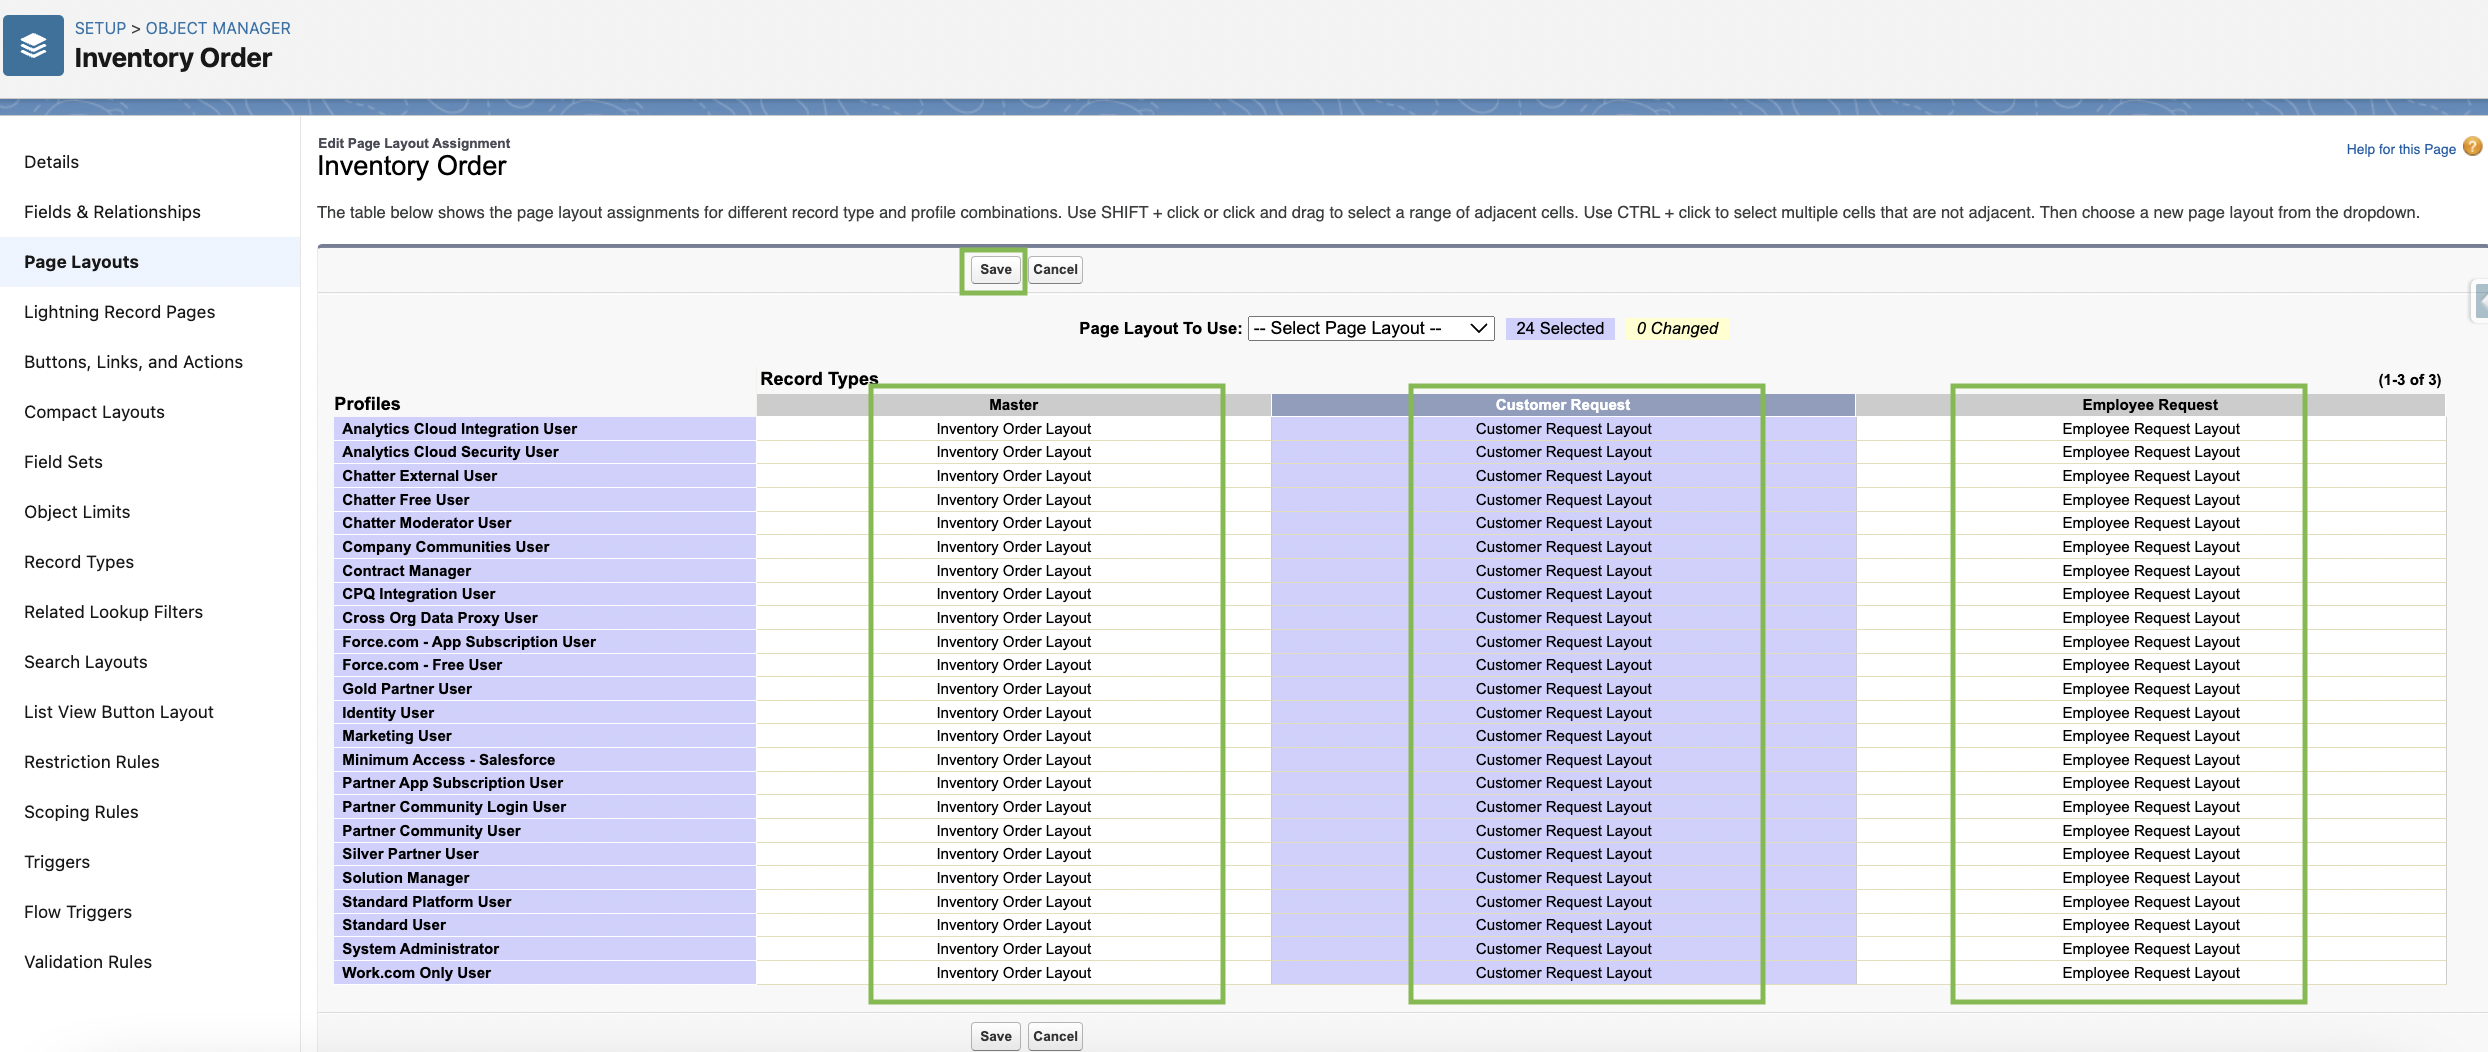
Task: Switch to Record Types sidebar item
Action: [x=79, y=562]
